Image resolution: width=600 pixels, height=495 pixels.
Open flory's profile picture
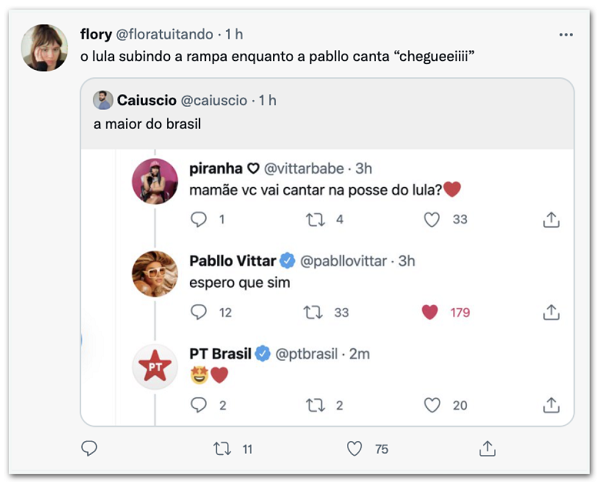tap(48, 47)
